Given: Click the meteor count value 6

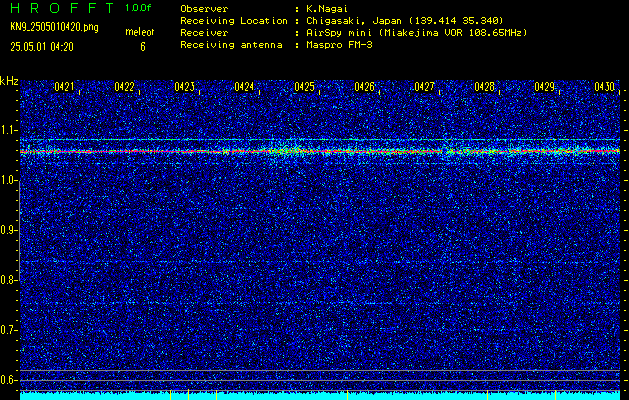Looking at the screenshot, I should [x=143, y=47].
